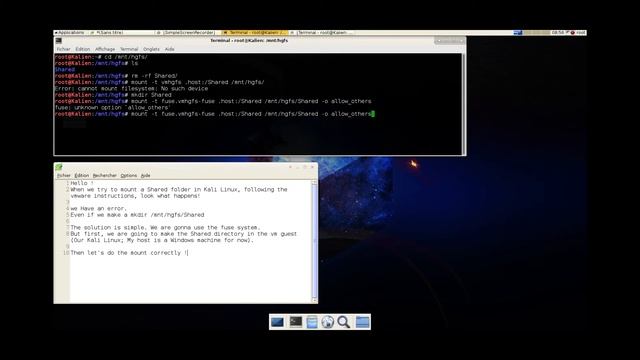
Task: Open Options menu in Mousepad
Action: pos(129,176)
